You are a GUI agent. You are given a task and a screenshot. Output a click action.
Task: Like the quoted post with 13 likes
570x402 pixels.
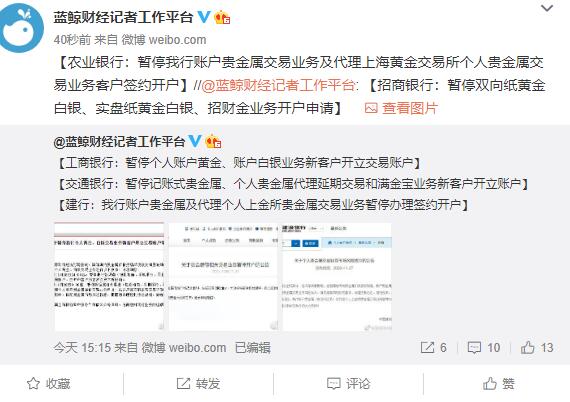coord(537,347)
